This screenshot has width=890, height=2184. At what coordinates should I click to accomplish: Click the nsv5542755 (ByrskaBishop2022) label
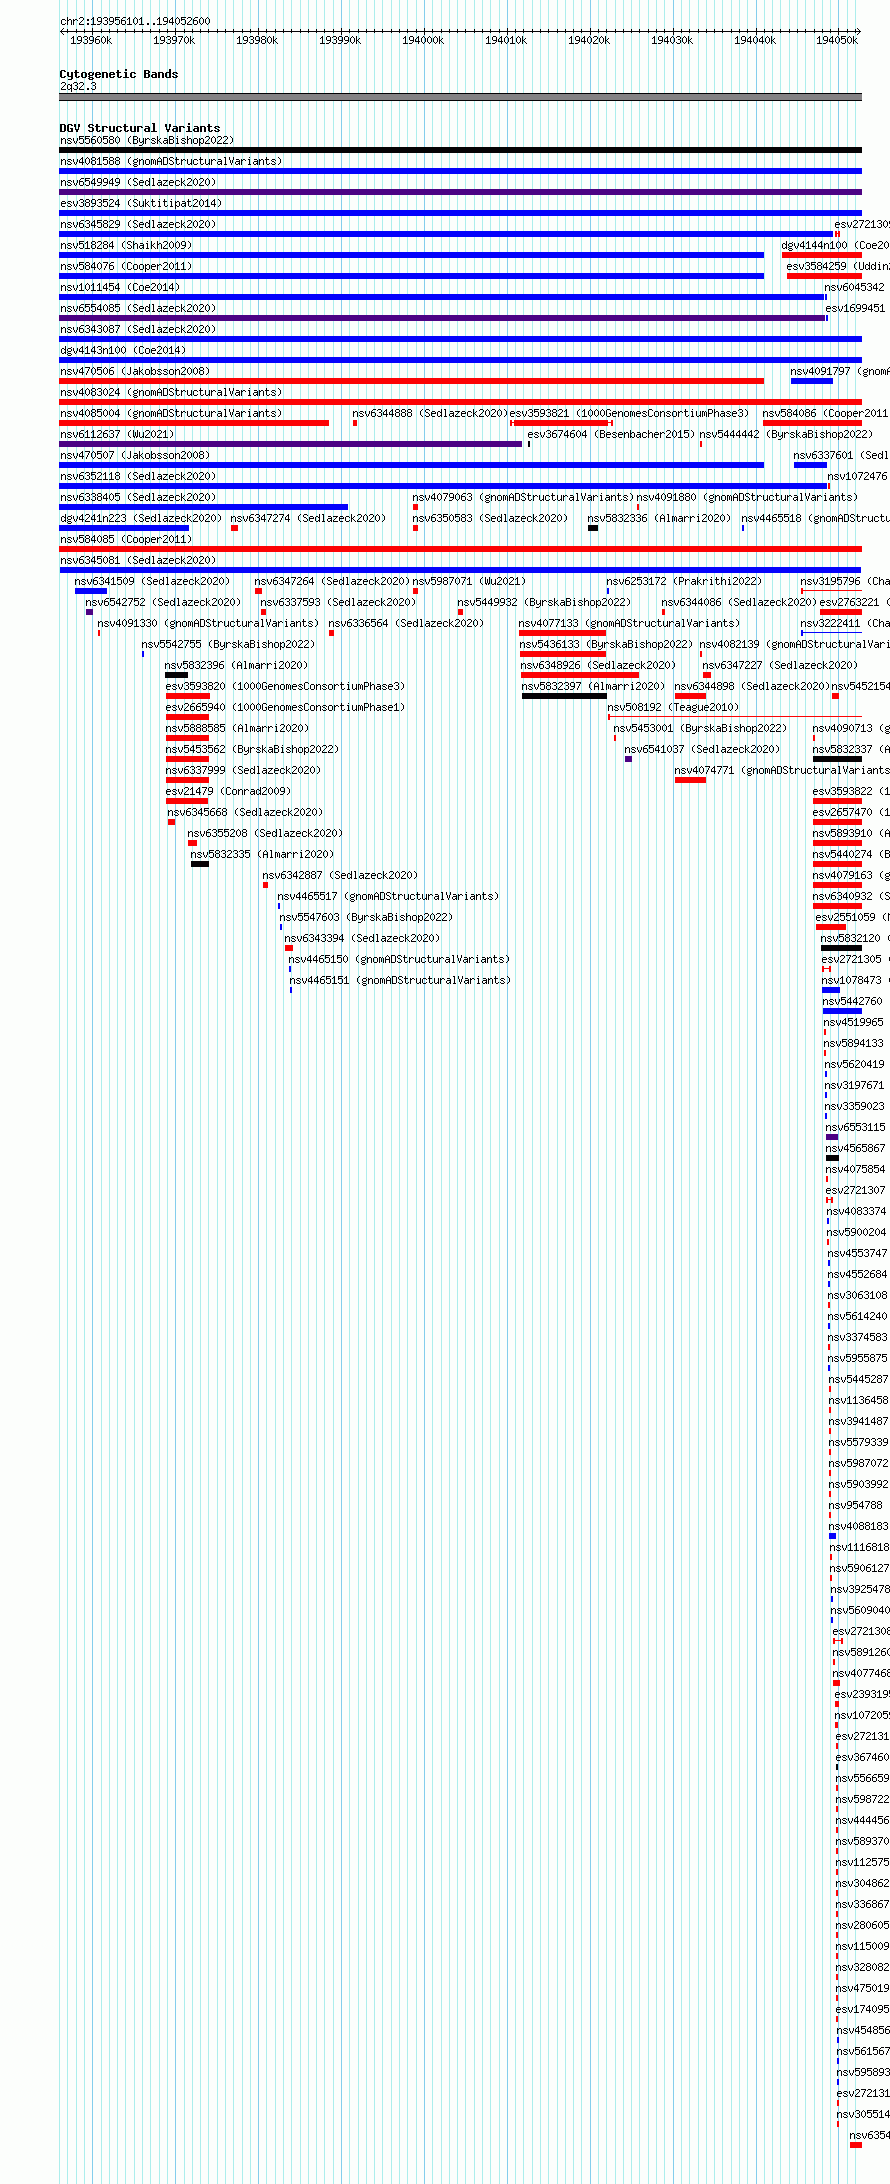(x=228, y=644)
